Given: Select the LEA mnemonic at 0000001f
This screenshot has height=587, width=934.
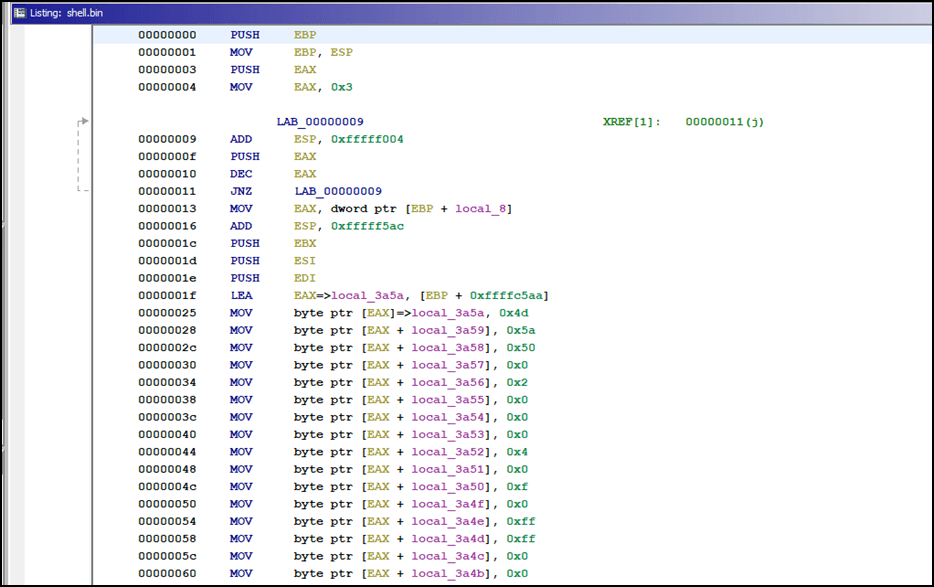Looking at the screenshot, I should pyautogui.click(x=240, y=296).
